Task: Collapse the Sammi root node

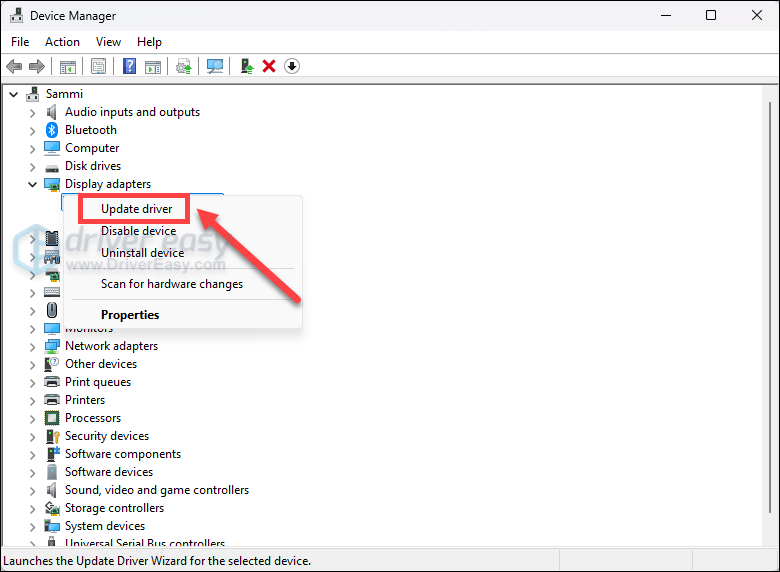Action: (x=13, y=94)
